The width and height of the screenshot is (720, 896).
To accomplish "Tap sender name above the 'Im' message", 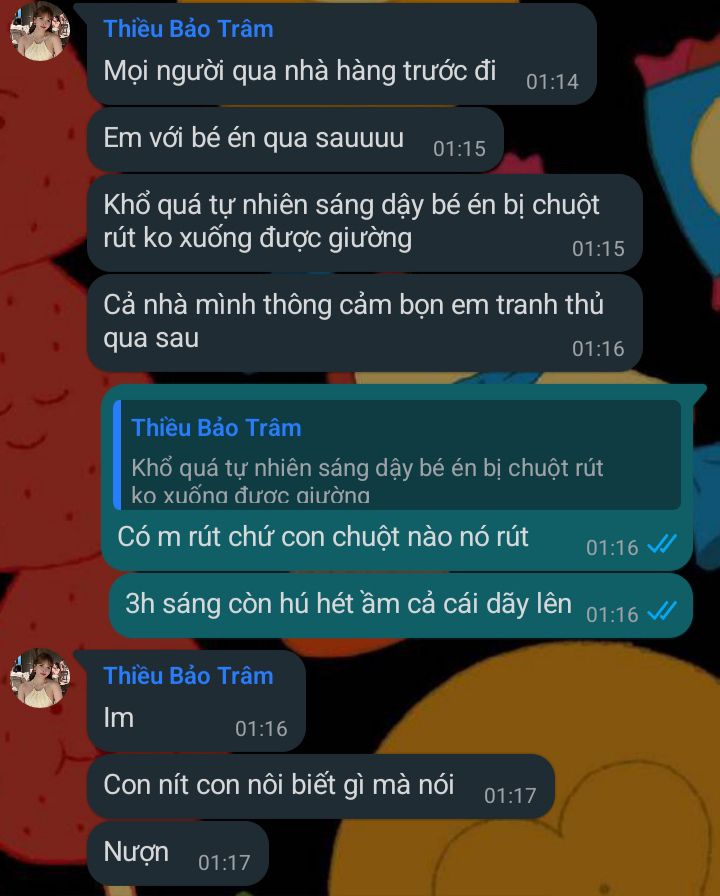I will coord(188,675).
